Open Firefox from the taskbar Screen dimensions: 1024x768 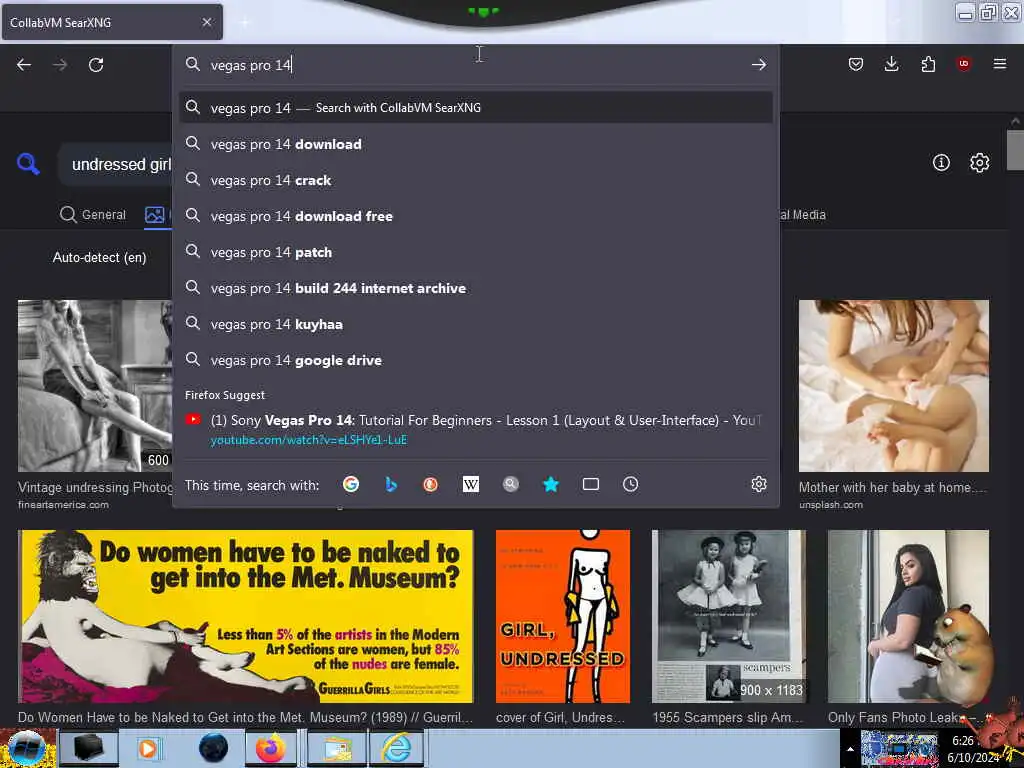point(270,748)
